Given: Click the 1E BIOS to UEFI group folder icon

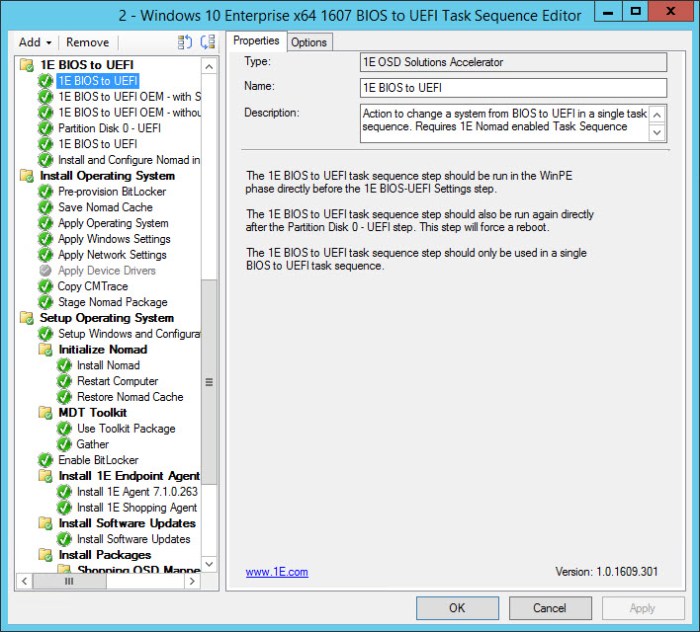Looking at the screenshot, I should click(27, 65).
